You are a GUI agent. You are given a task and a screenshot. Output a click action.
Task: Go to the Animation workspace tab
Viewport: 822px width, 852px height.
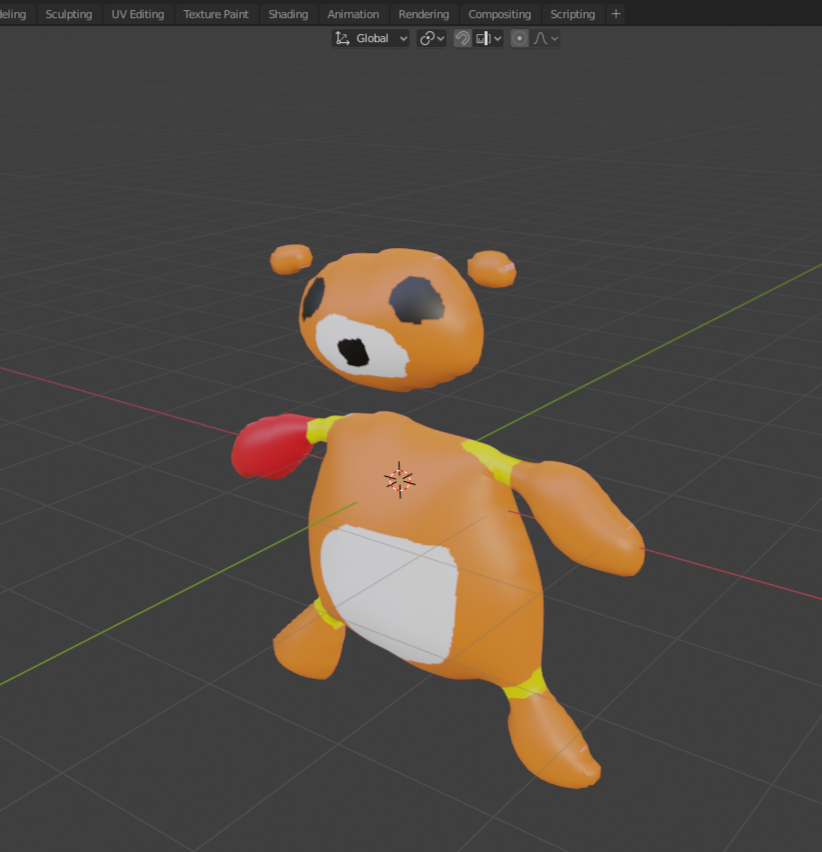click(x=353, y=14)
